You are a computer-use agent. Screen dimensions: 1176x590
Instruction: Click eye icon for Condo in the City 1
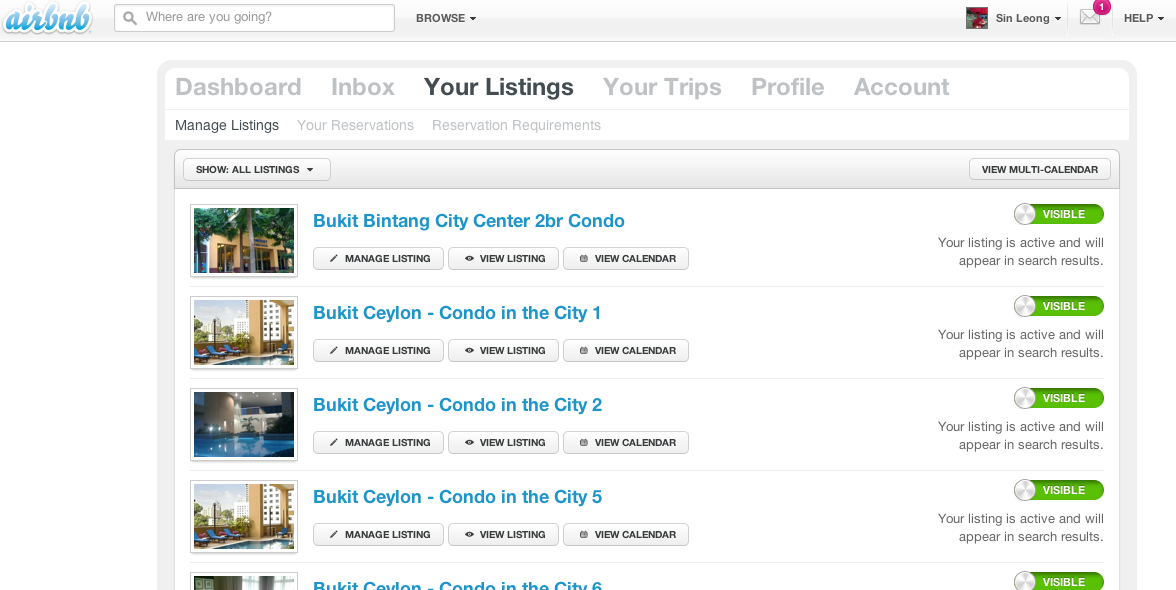coord(469,351)
